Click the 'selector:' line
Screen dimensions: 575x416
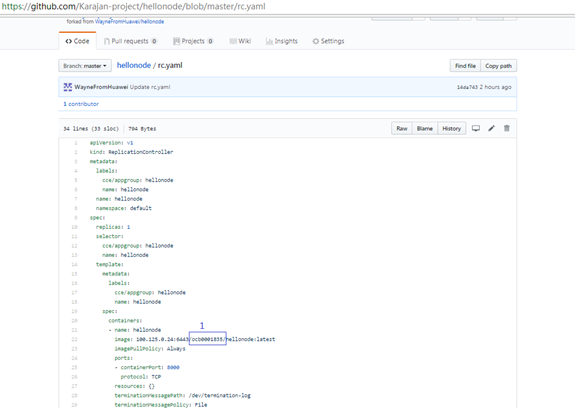point(110,237)
